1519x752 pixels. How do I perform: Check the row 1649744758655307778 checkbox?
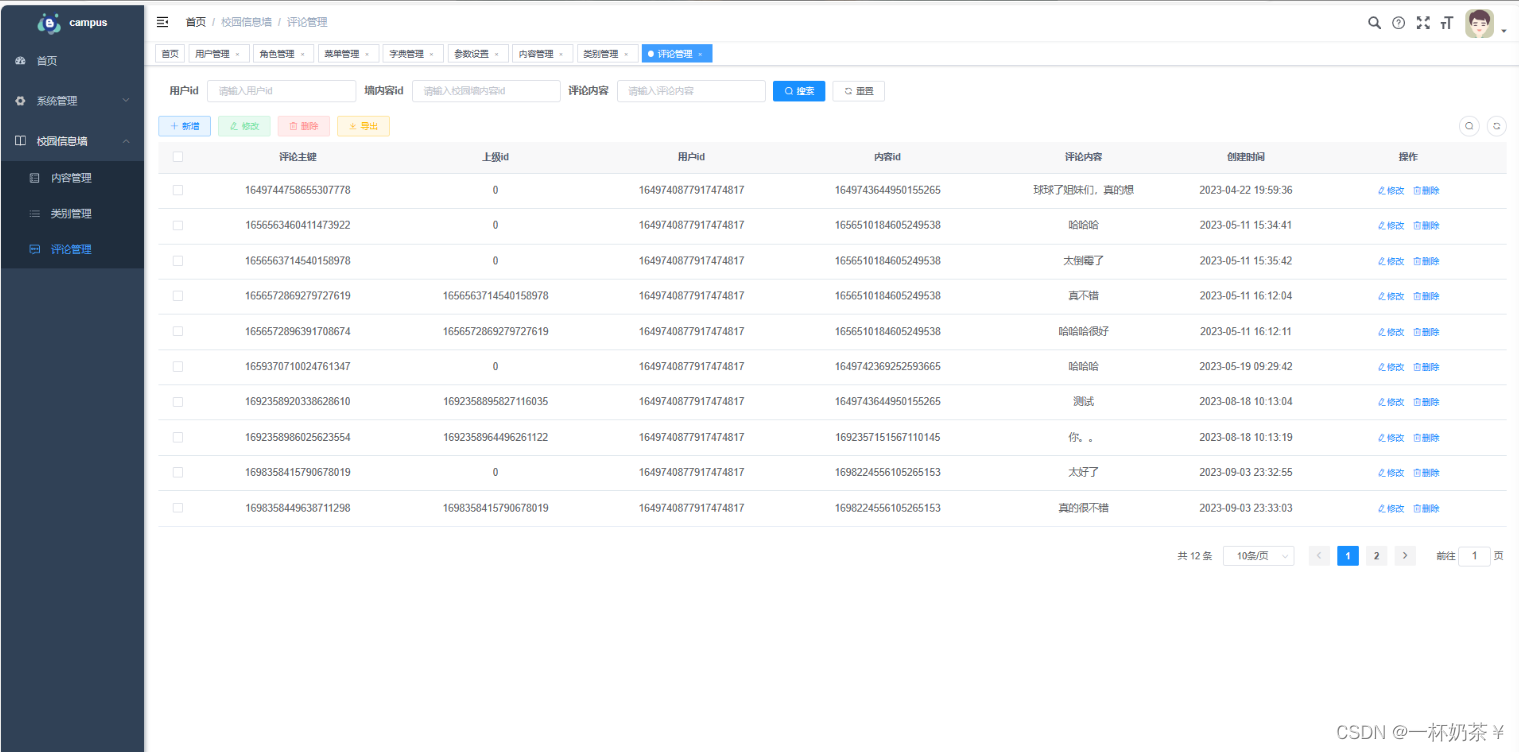[x=178, y=190]
